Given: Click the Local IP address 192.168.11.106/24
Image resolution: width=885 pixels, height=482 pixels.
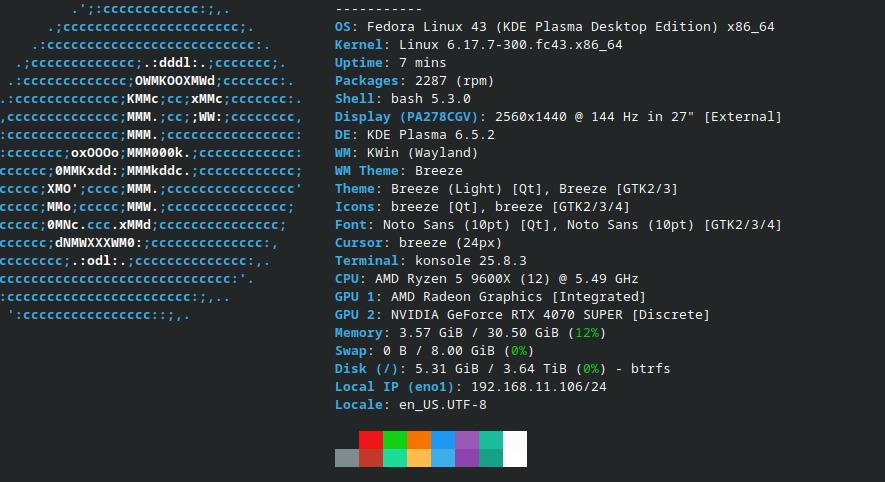Looking at the screenshot, I should pos(539,387).
